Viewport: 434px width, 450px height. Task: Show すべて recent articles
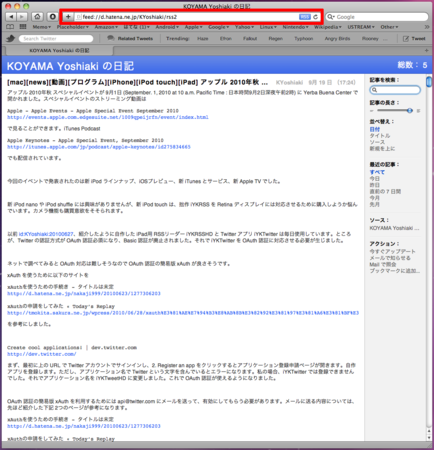377,172
